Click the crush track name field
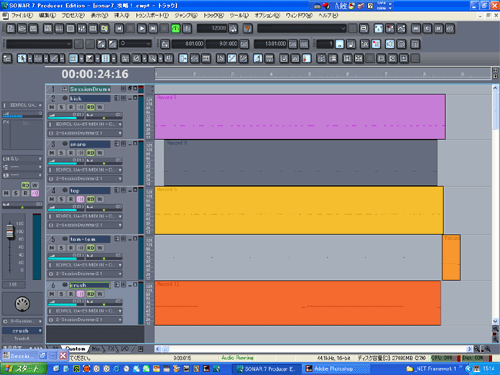The width and height of the screenshot is (500, 375). 89,285
